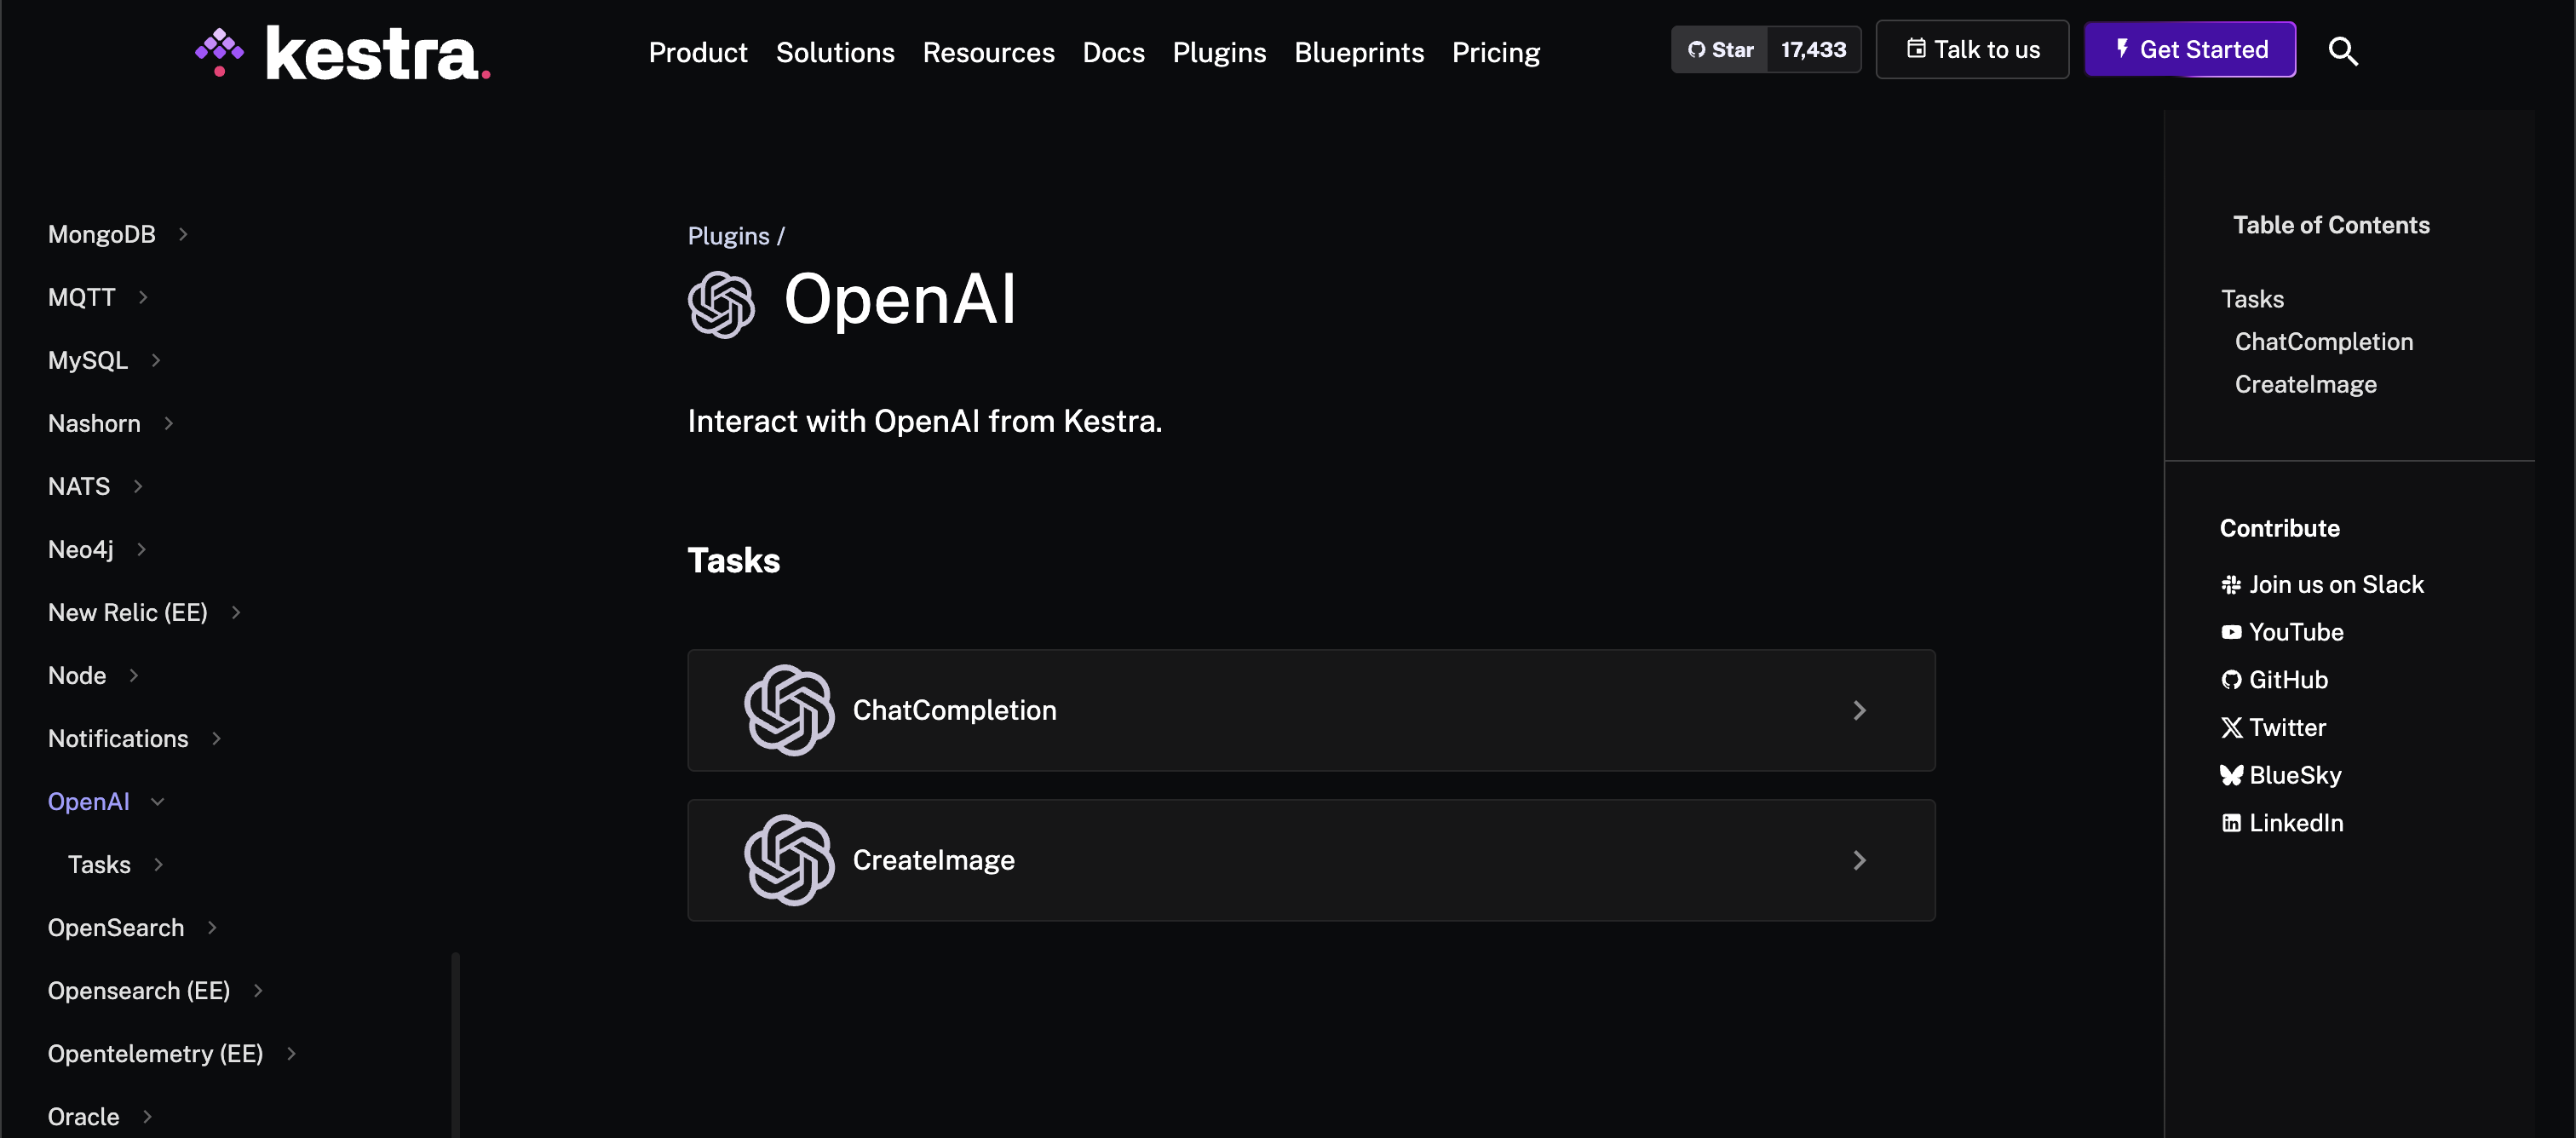Viewport: 2576px width, 1138px height.
Task: Open Slack via the Slack icon link
Action: [2233, 584]
